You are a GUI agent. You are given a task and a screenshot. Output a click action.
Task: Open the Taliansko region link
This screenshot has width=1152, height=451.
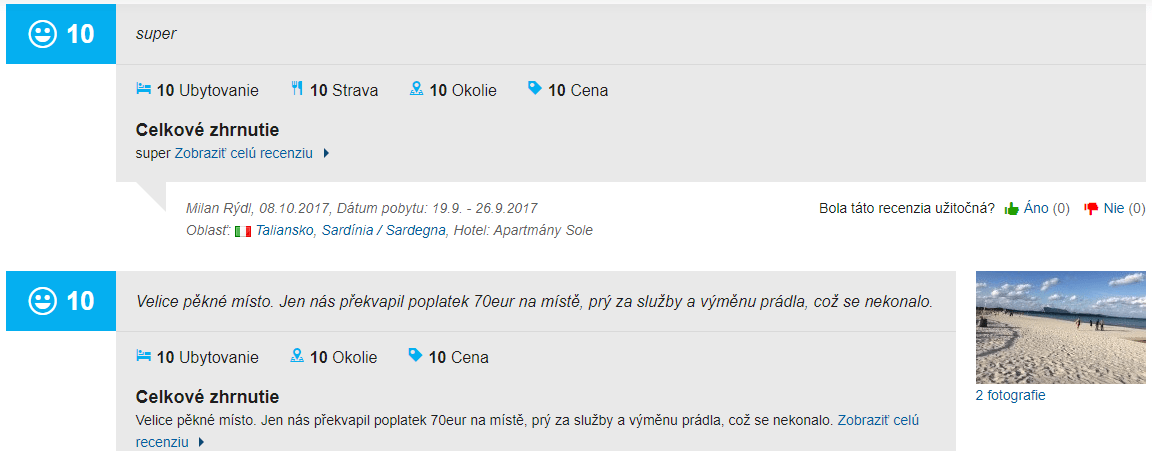point(284,231)
